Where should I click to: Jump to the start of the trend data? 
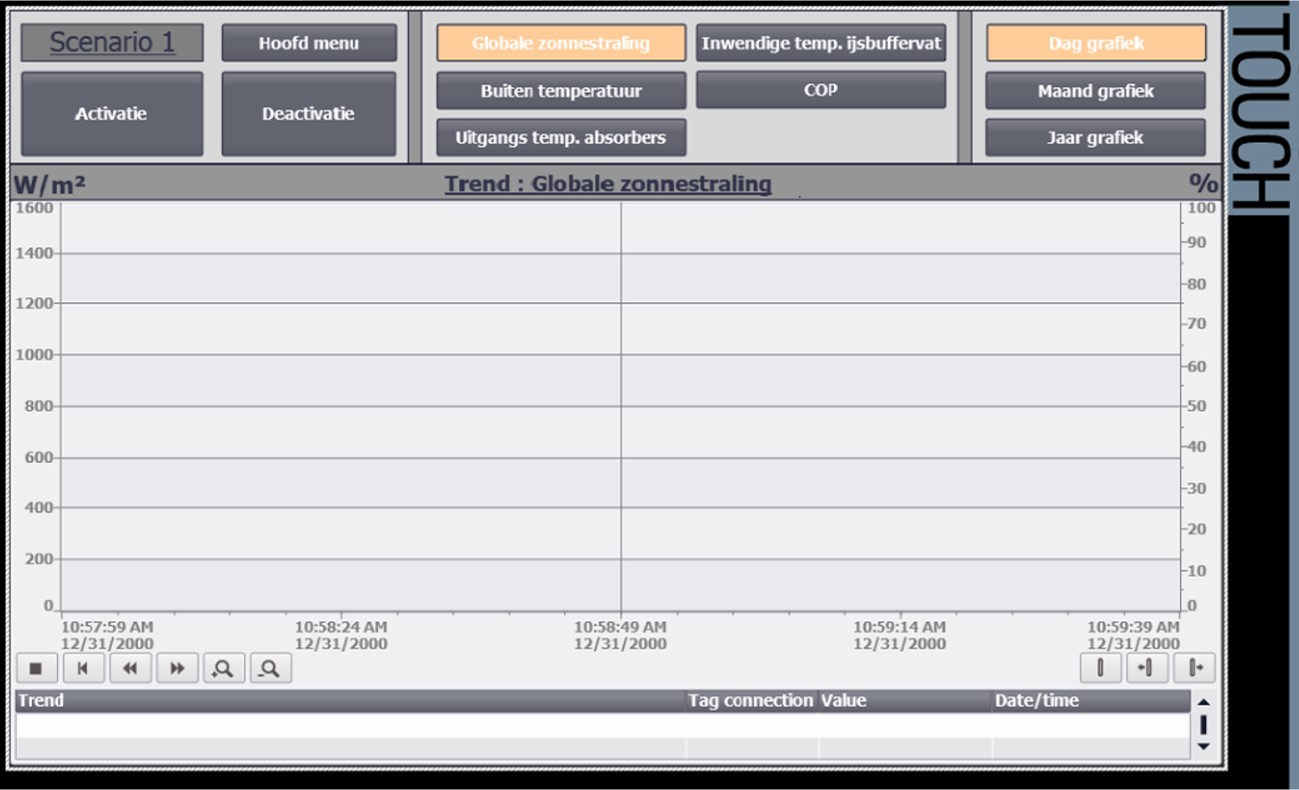(x=84, y=668)
